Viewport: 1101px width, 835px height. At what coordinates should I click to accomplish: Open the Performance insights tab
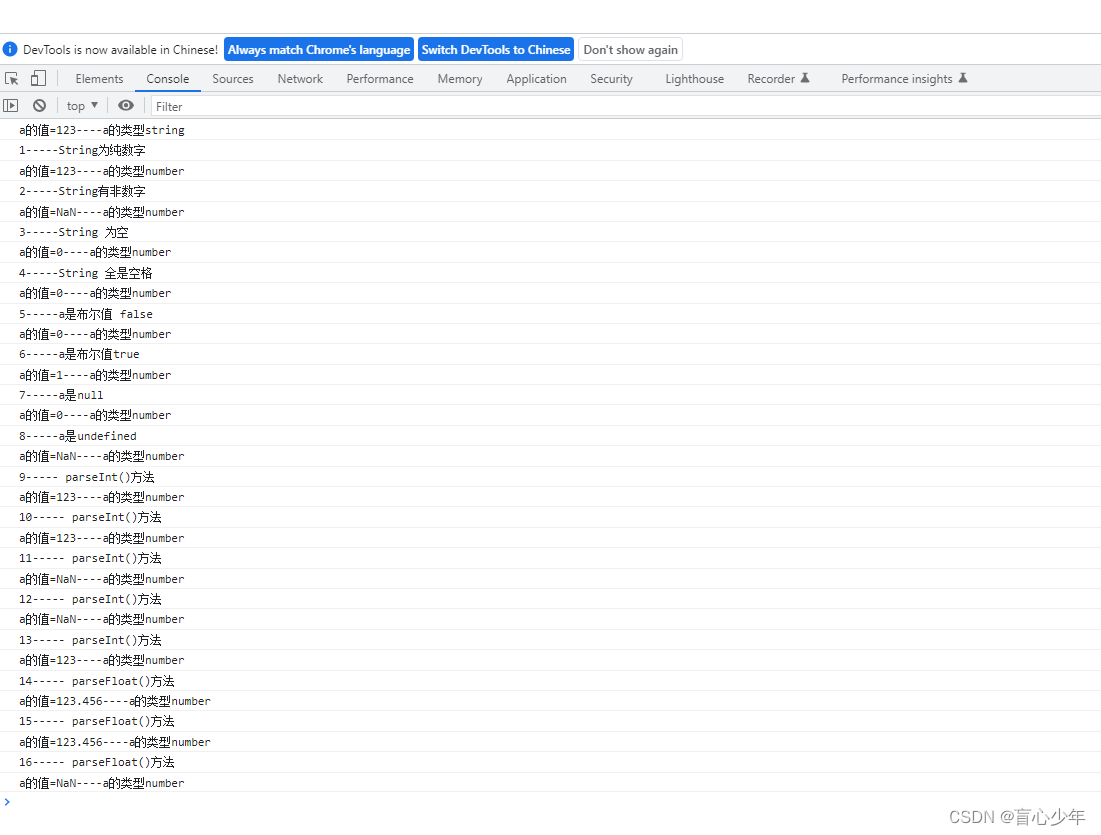coord(904,79)
